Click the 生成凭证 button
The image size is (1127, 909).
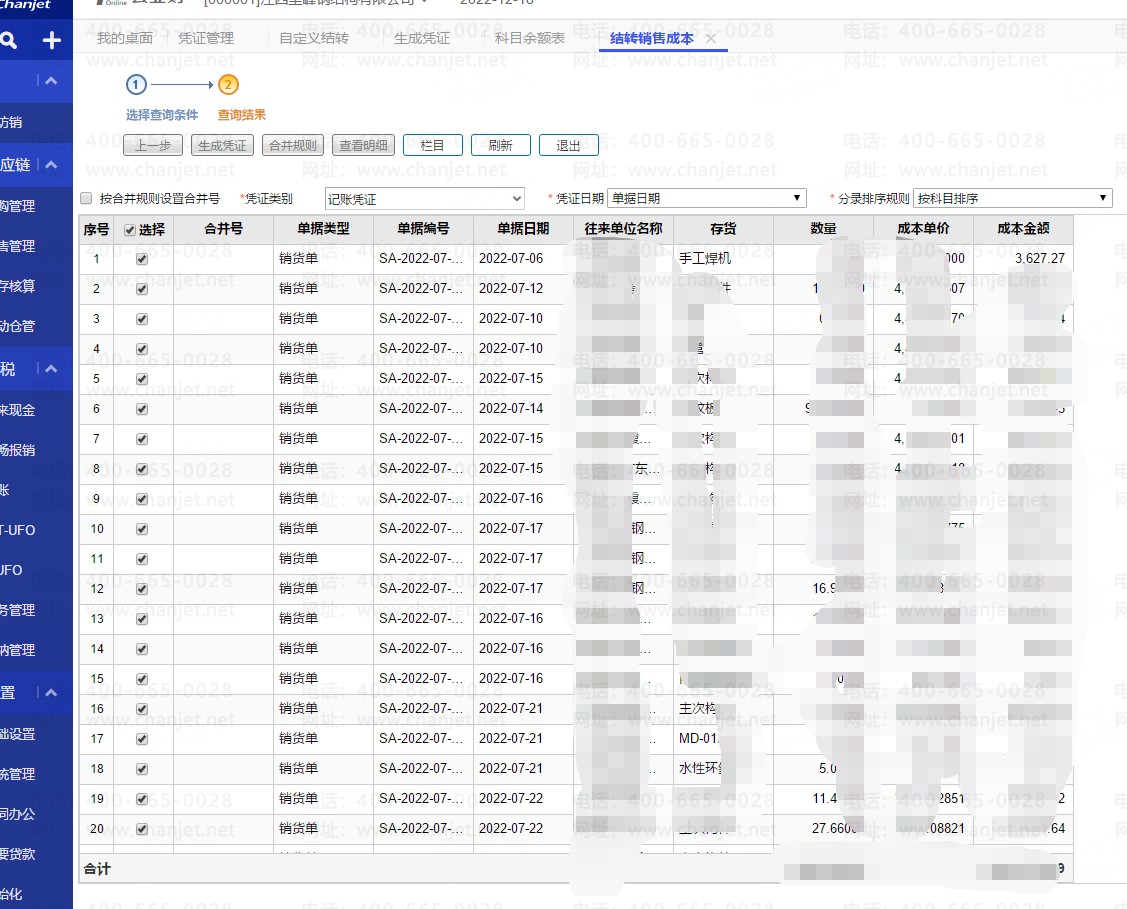[x=222, y=145]
